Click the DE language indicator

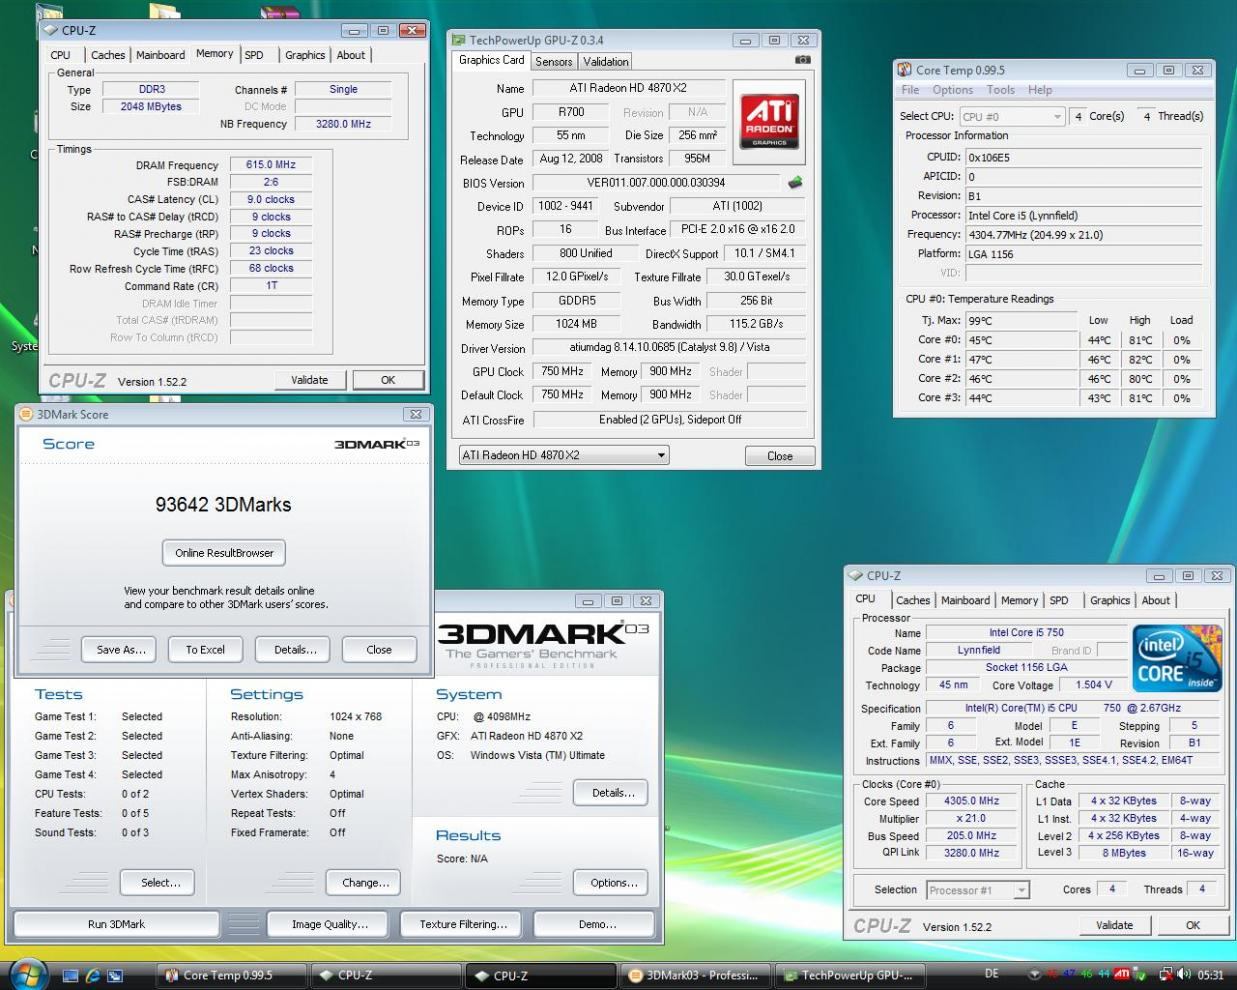tap(991, 974)
